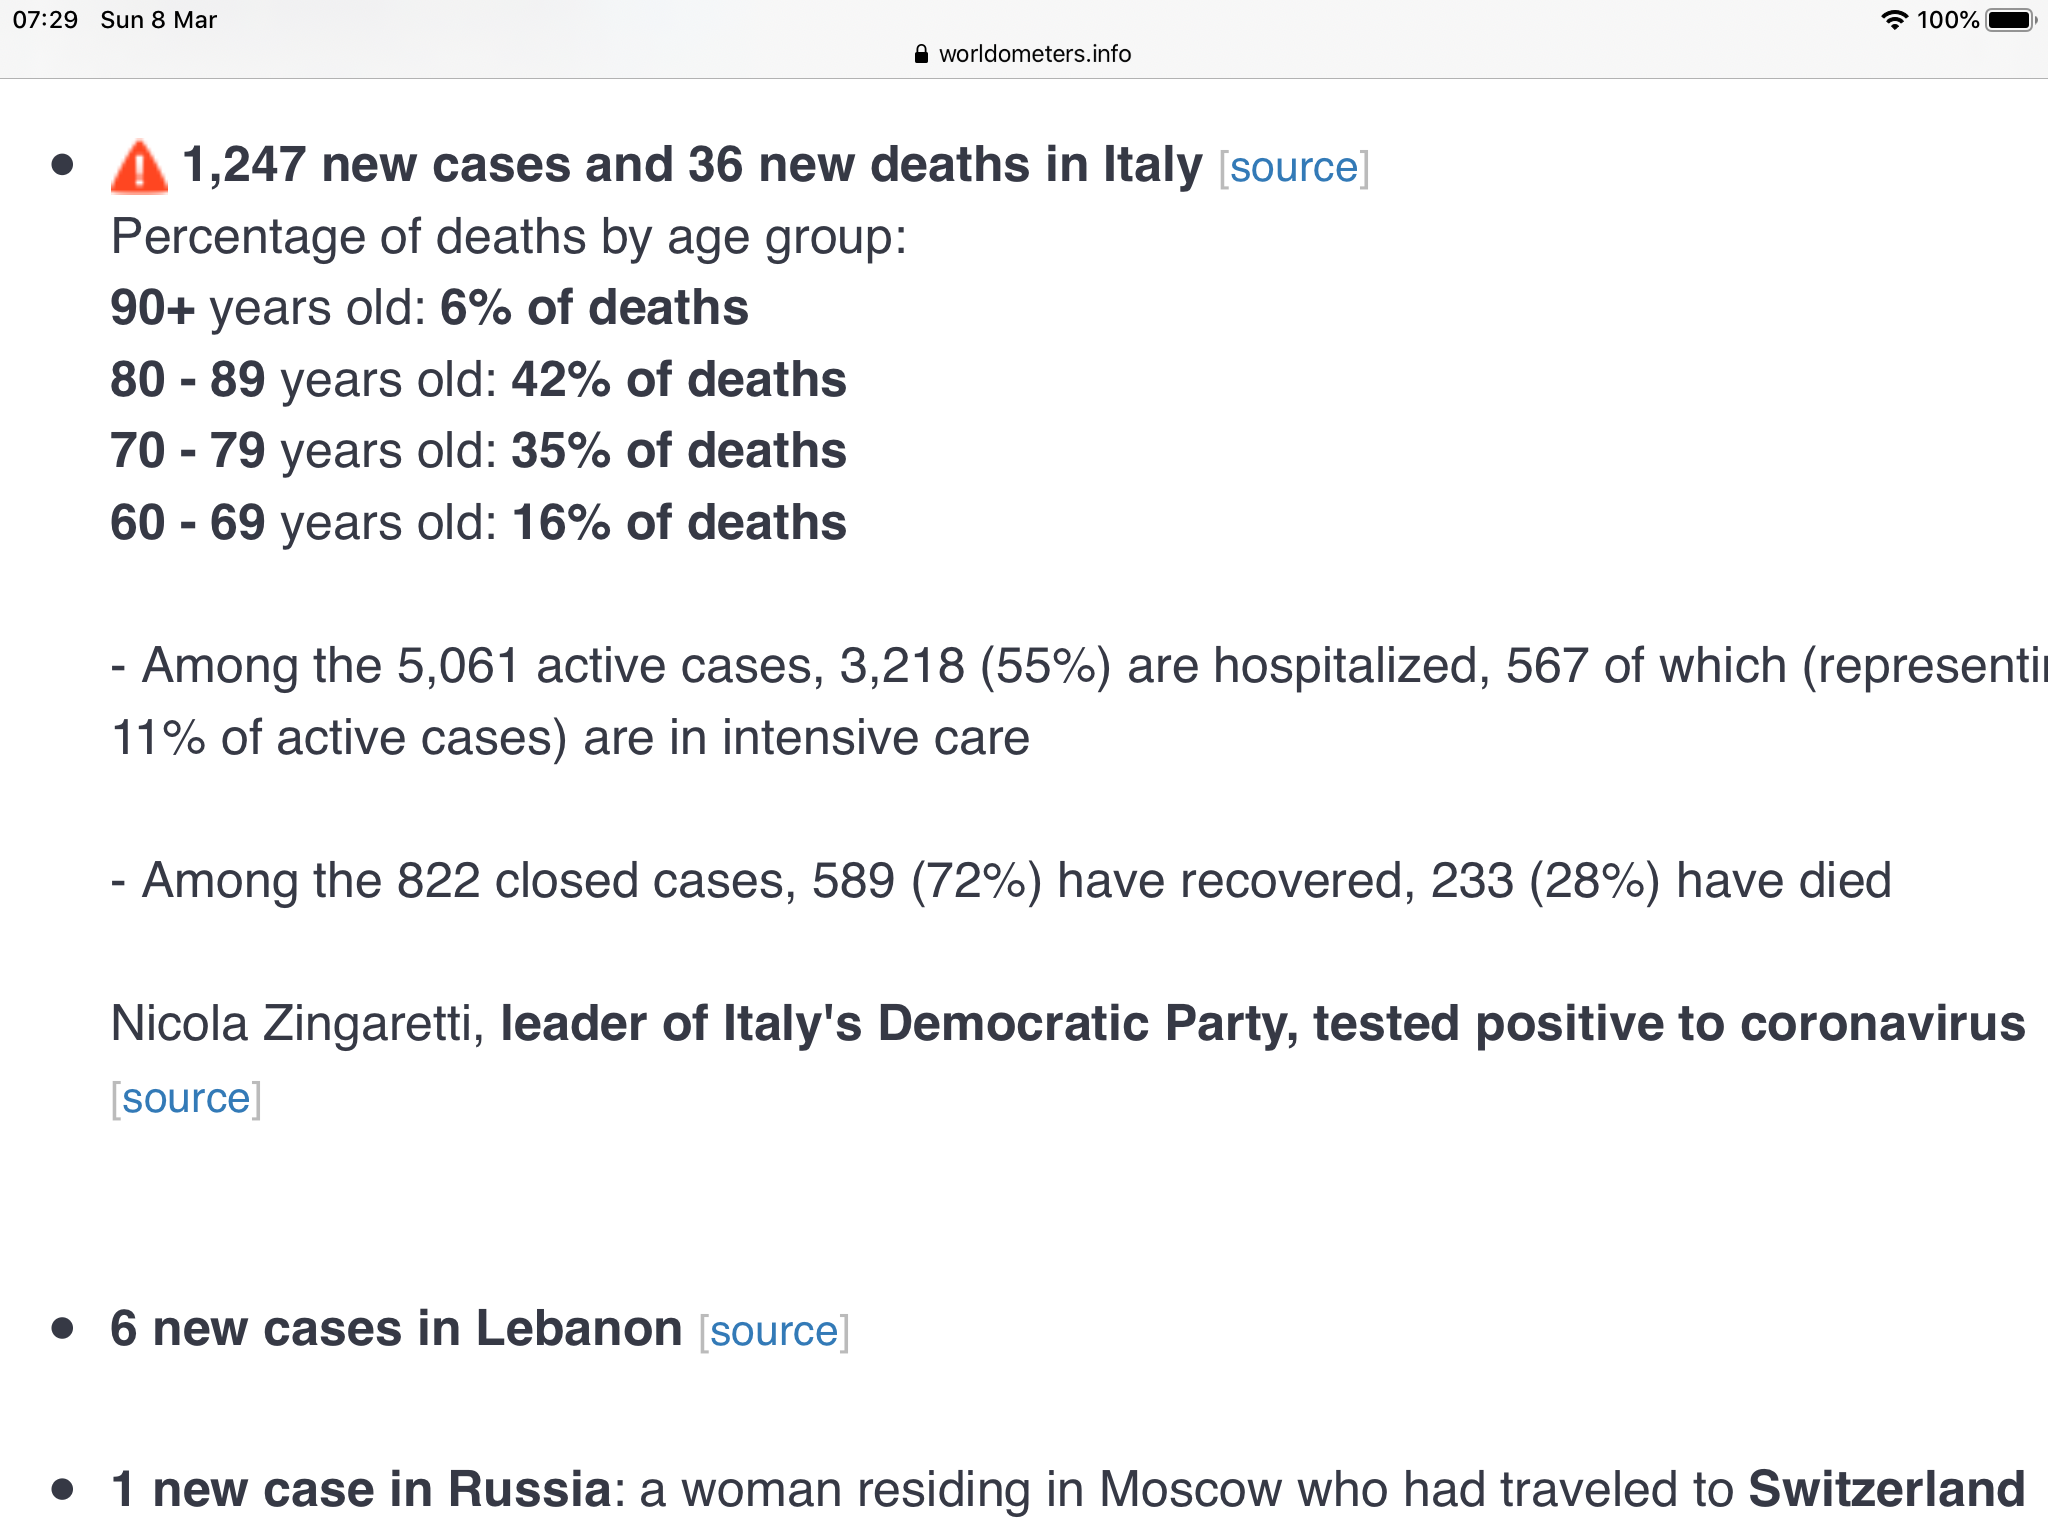Image resolution: width=2048 pixels, height=1536 pixels.
Task: Click the 80 - 89 years old line
Action: point(478,380)
